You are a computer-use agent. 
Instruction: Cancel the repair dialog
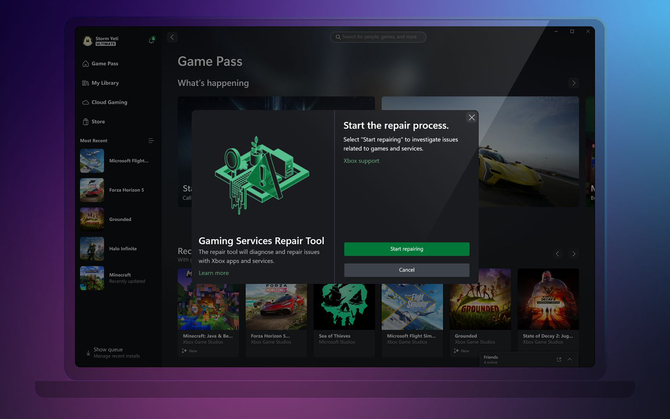coord(406,270)
